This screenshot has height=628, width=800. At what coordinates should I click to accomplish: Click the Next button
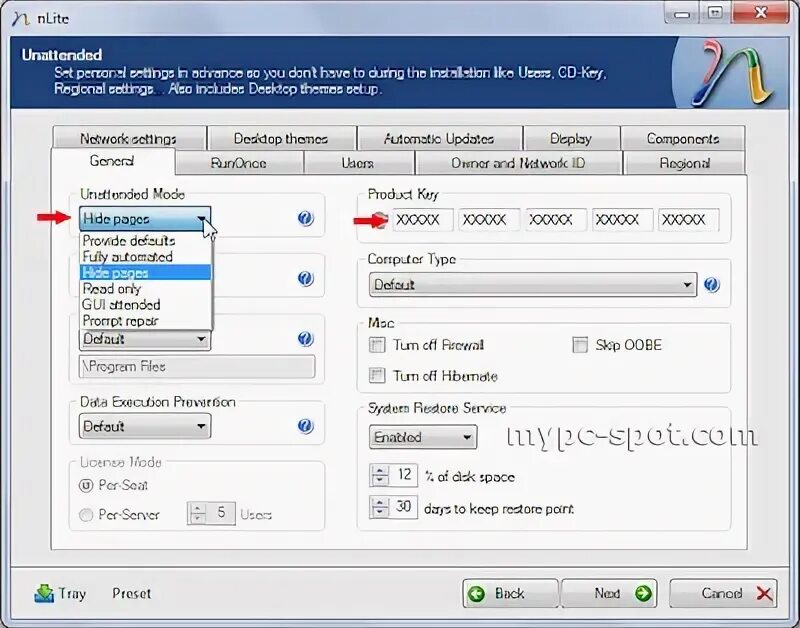click(x=609, y=593)
